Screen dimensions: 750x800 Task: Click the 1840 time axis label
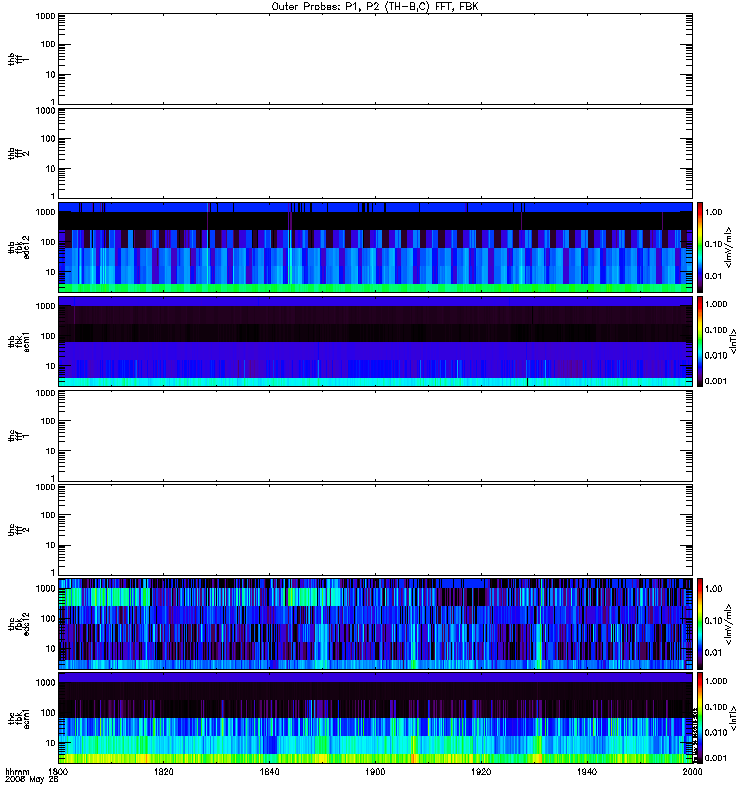tap(269, 772)
